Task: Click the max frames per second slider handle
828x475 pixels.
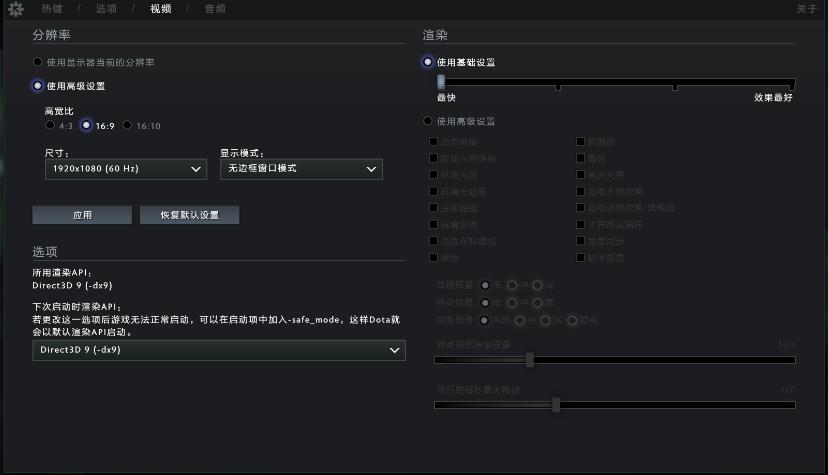Action: coord(556,405)
